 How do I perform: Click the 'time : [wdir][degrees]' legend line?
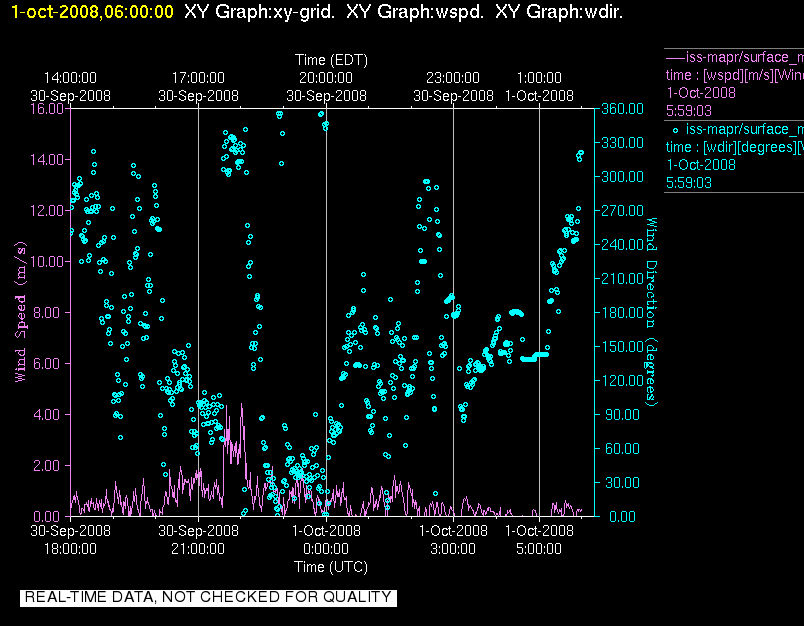[735, 148]
